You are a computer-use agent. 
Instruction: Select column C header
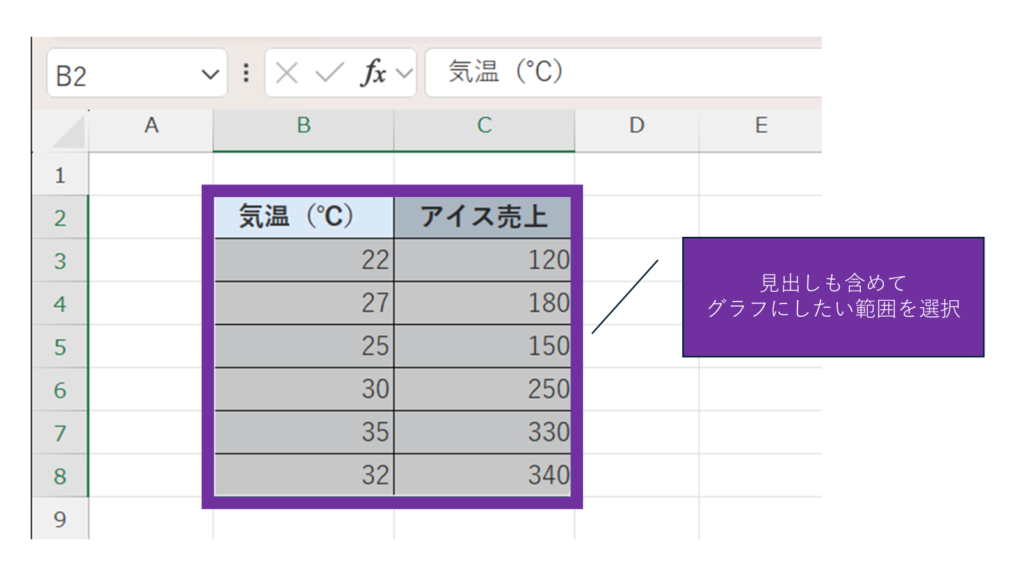click(x=484, y=126)
